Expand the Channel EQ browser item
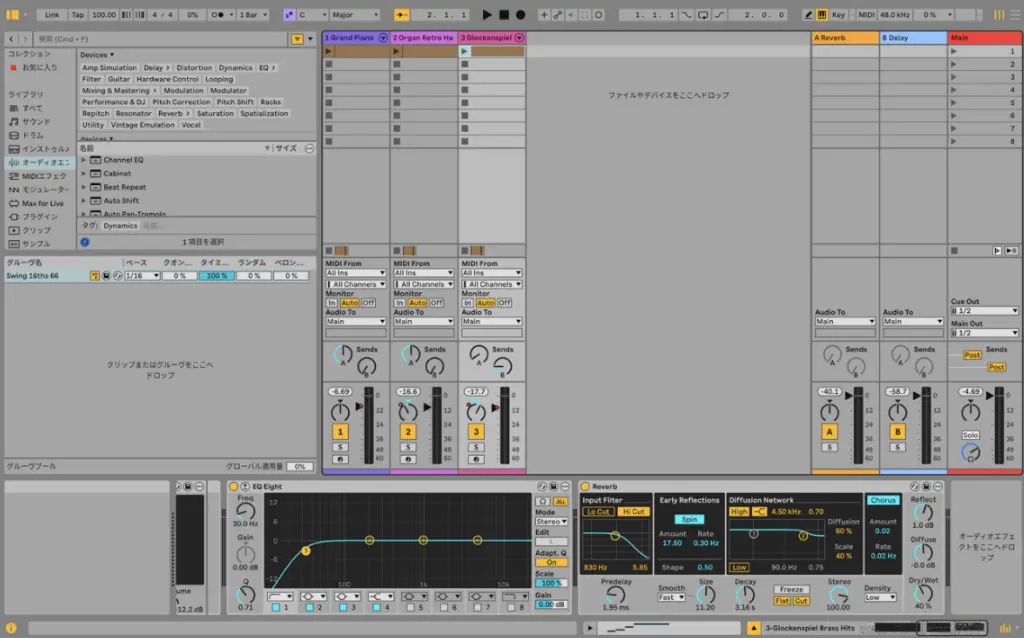 (84, 160)
